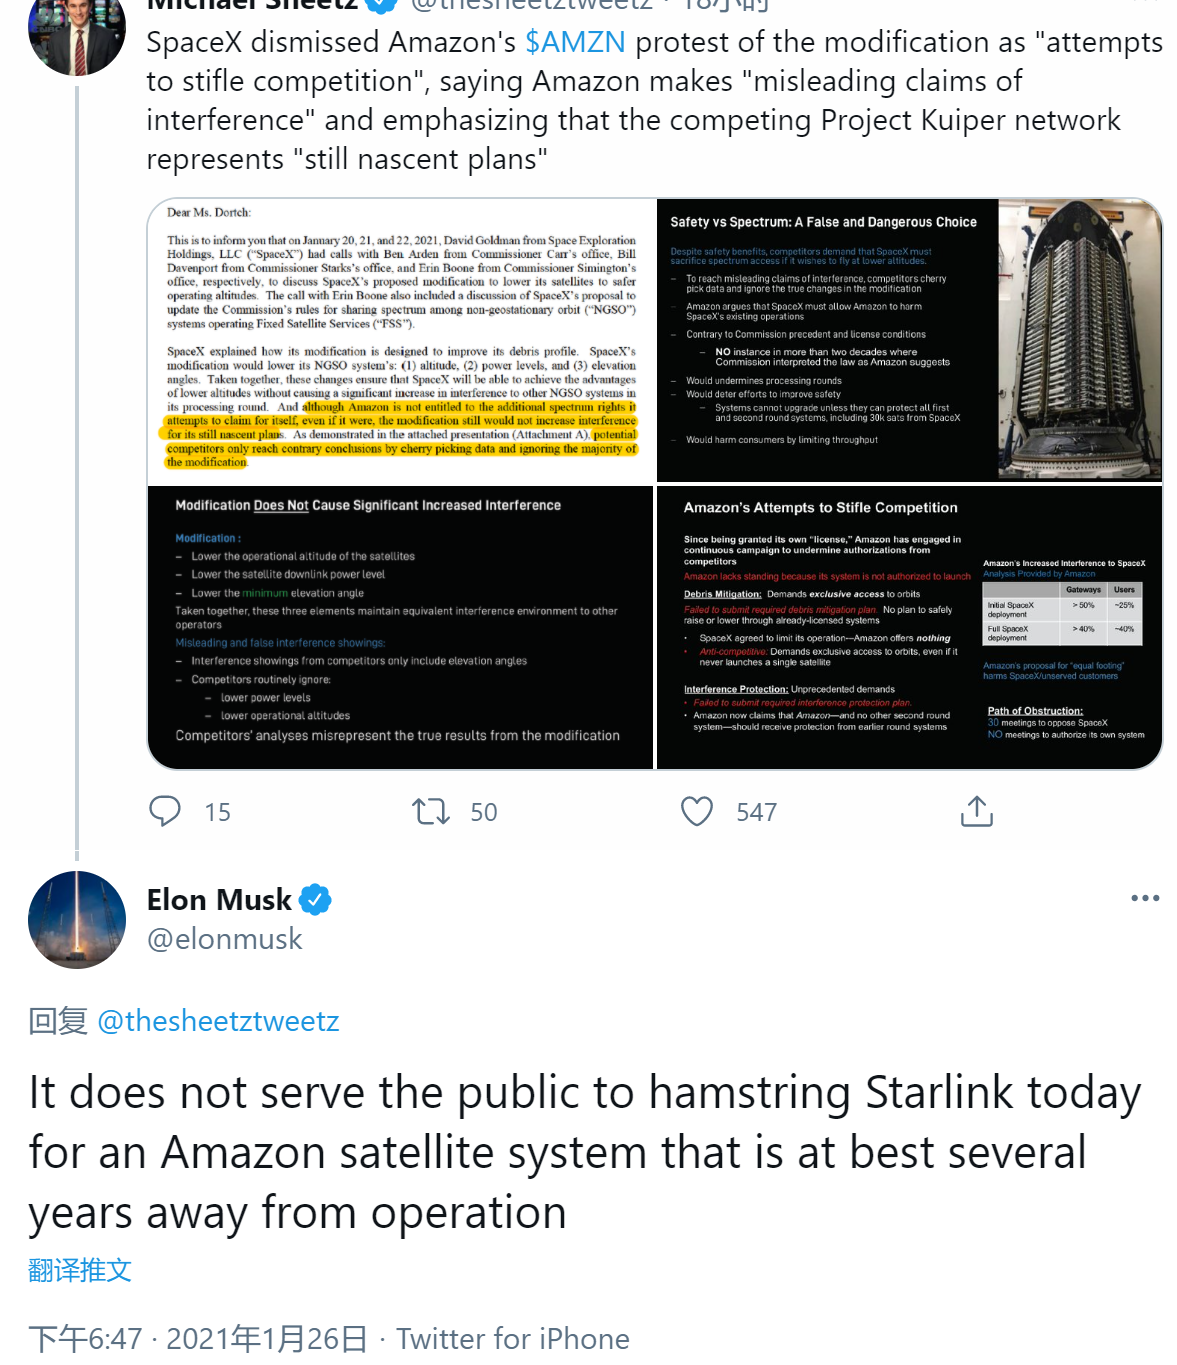Click the Elon Musk display name
This screenshot has width=1177, height=1365.
(219, 900)
